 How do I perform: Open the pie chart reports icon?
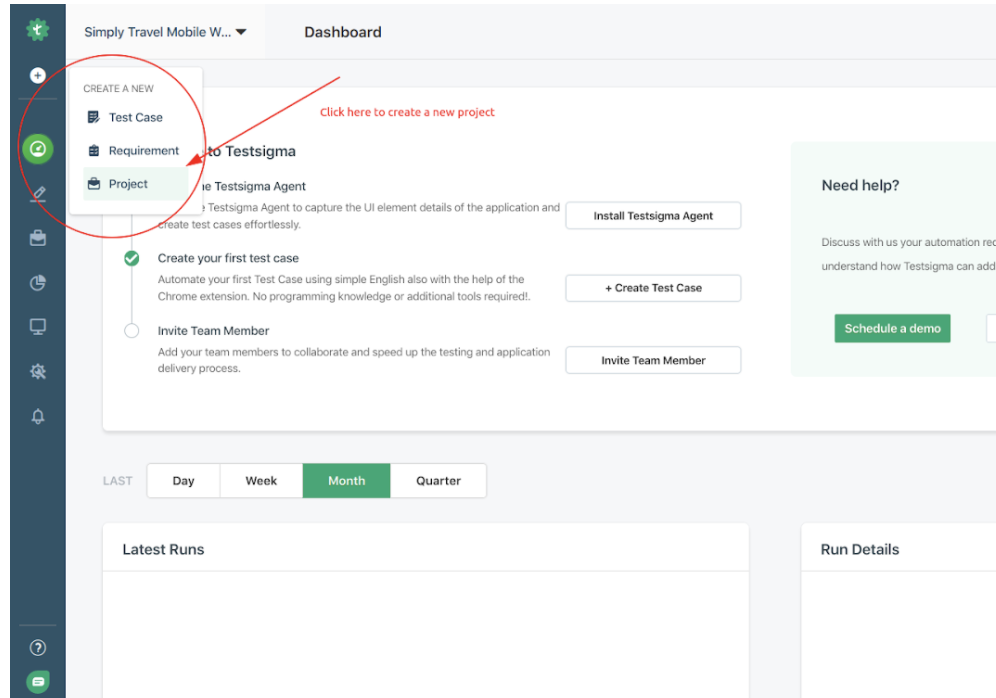point(38,283)
